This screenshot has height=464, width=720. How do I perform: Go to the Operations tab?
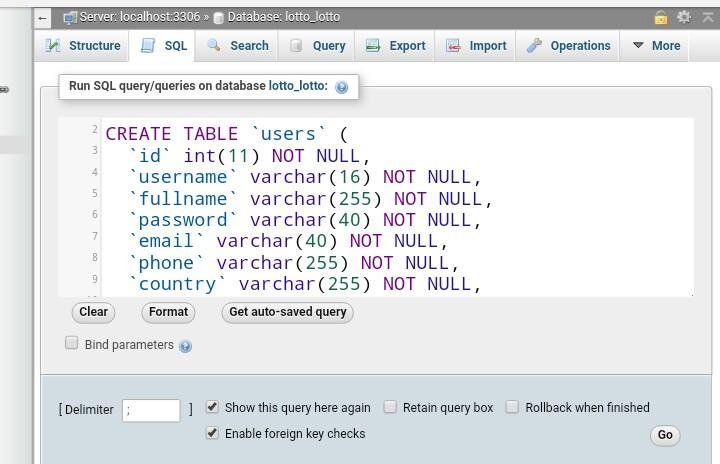(x=569, y=46)
